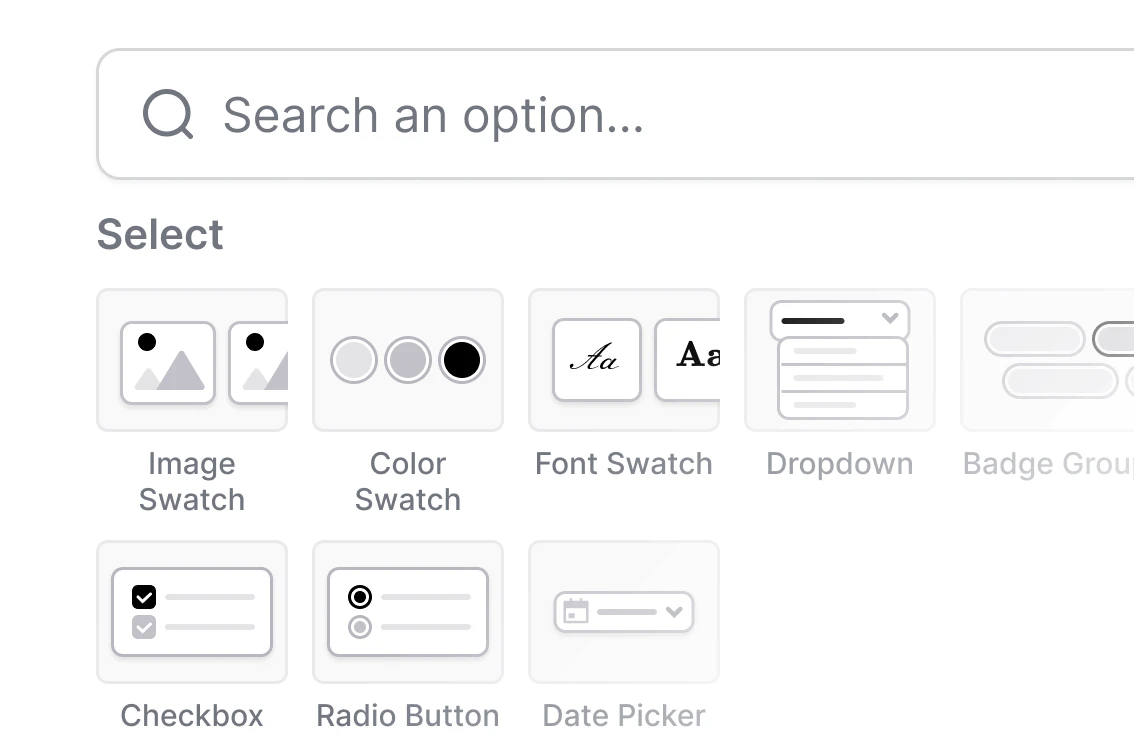
Task: Select the Radio Button option type
Action: click(x=407, y=612)
